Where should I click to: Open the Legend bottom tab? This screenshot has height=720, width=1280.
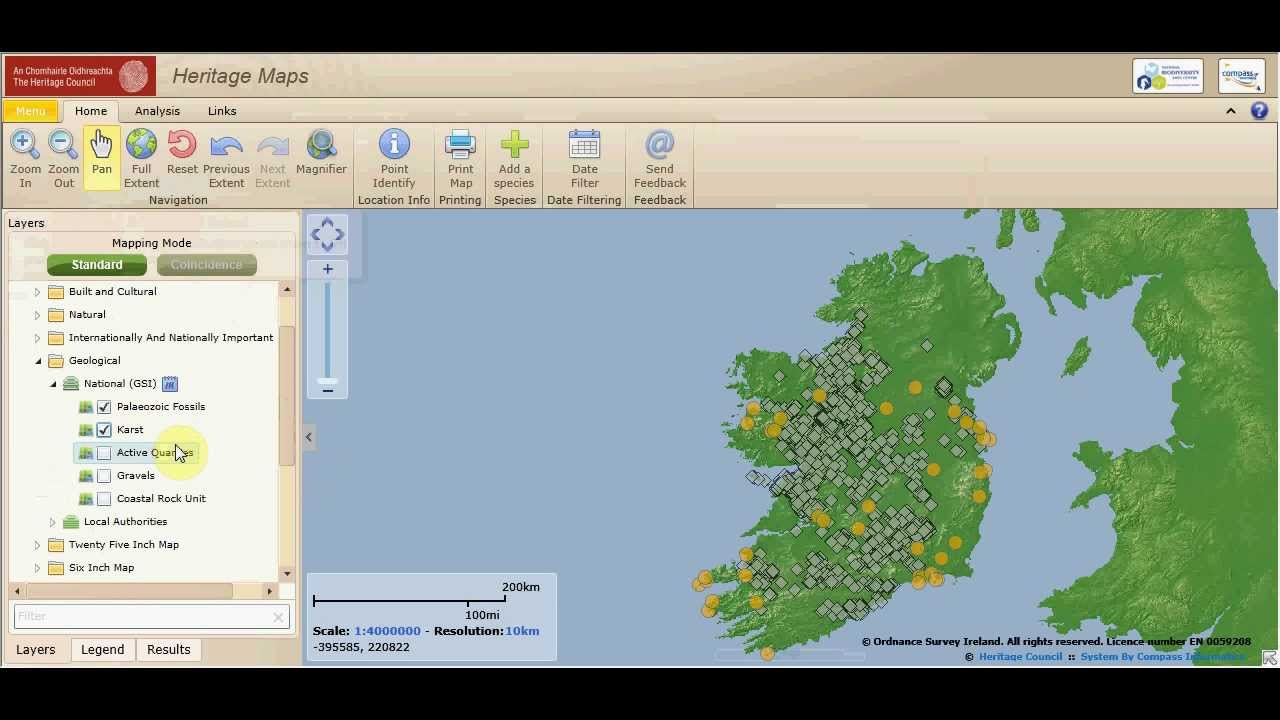pos(102,650)
